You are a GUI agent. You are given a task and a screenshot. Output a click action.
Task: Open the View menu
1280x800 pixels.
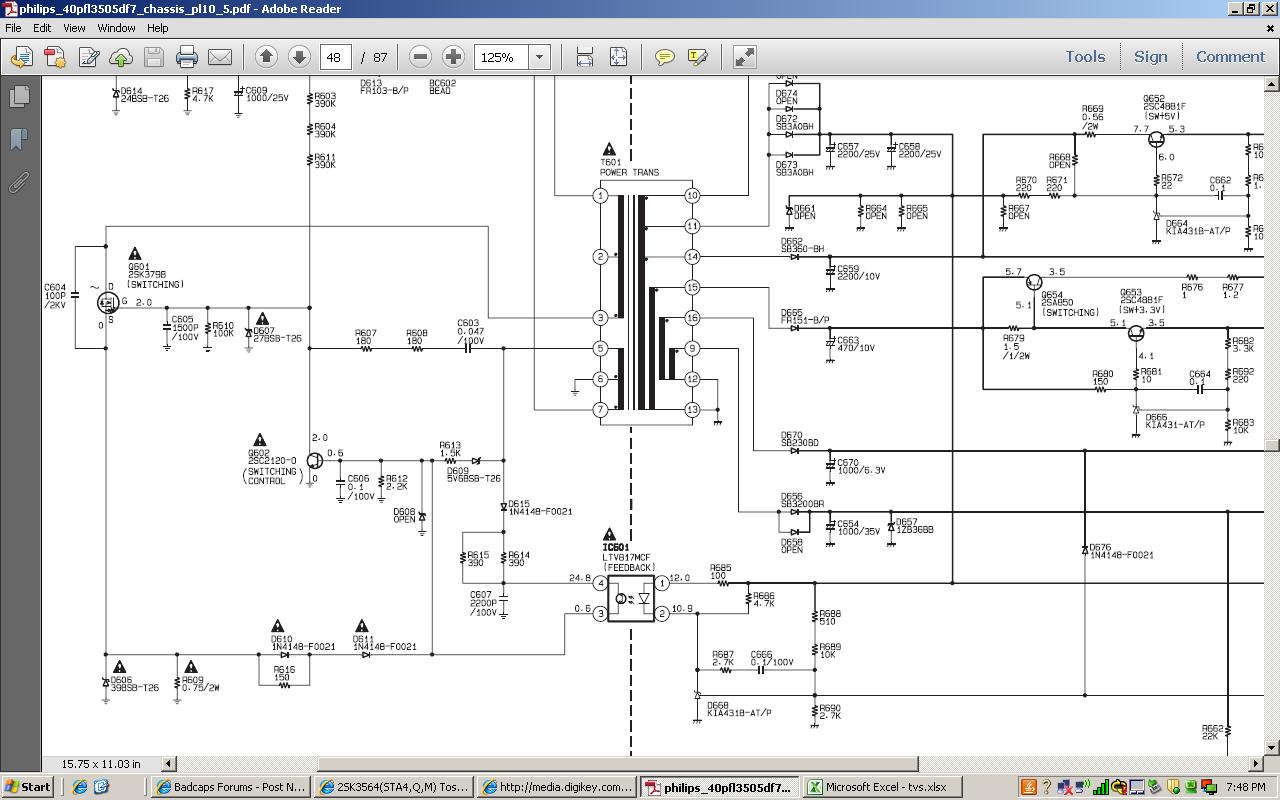tap(74, 28)
